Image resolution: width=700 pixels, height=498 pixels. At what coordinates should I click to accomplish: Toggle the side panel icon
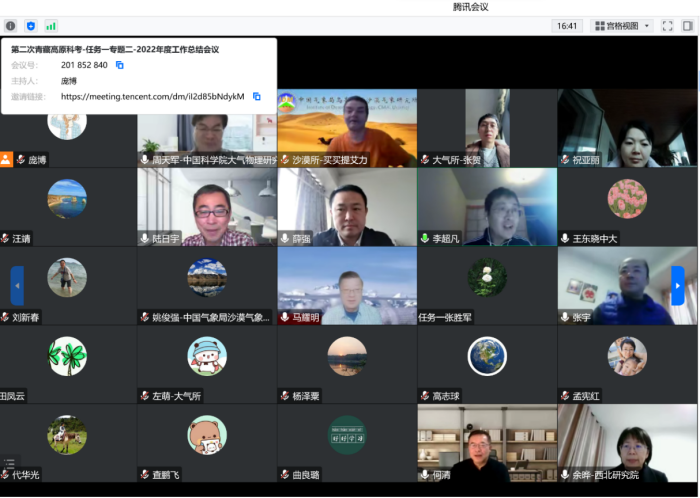coord(687,26)
